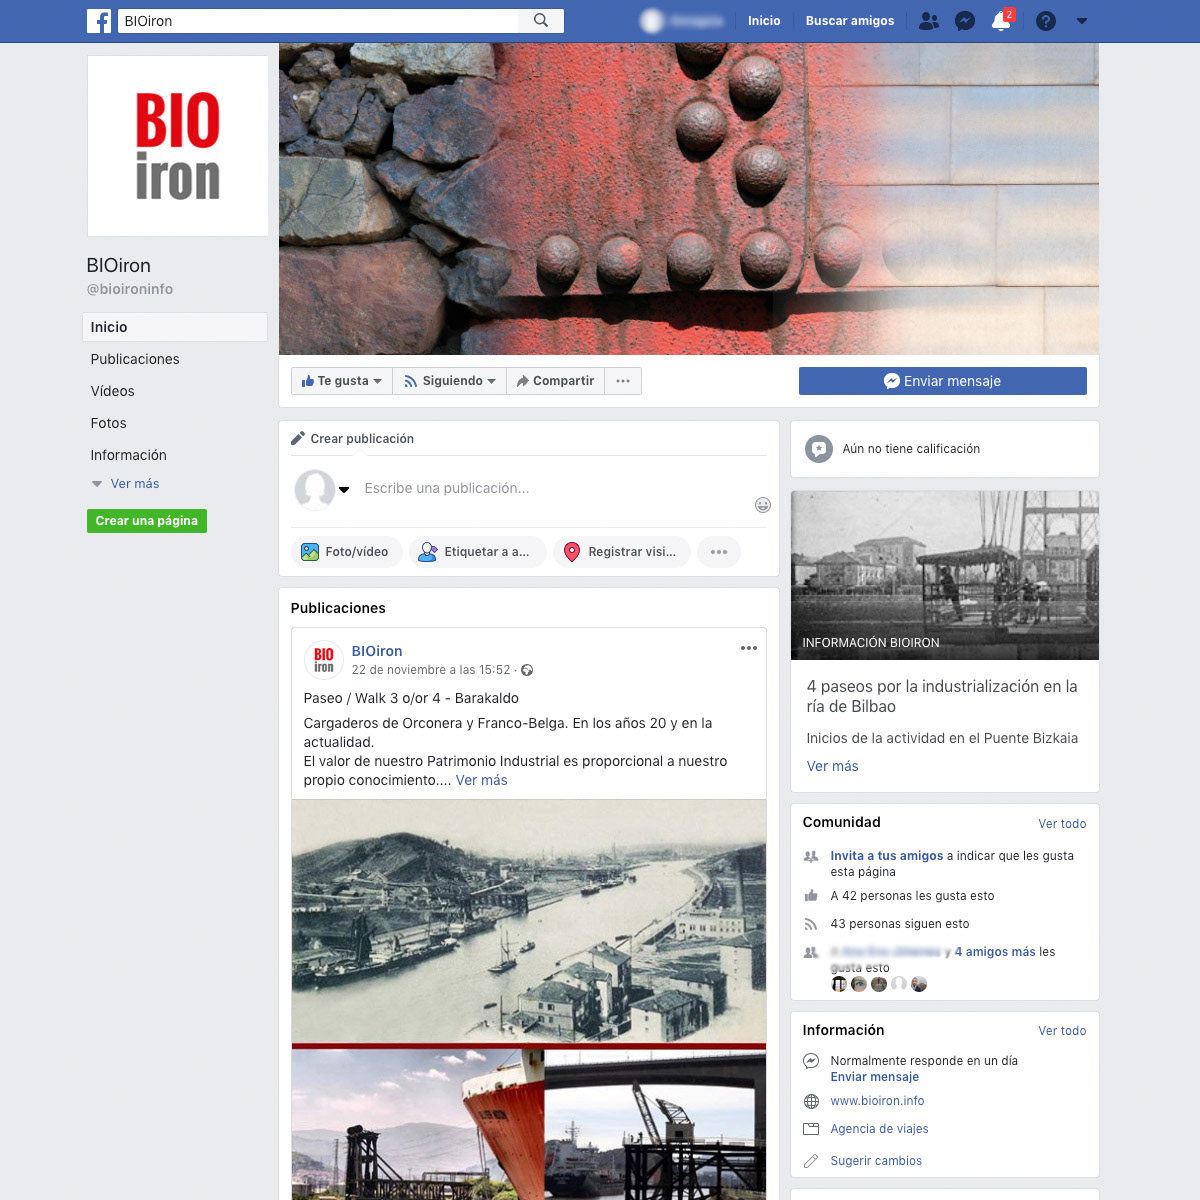The width and height of the screenshot is (1200, 1200).
Task: Open BIOiron author link in post
Action: click(377, 651)
